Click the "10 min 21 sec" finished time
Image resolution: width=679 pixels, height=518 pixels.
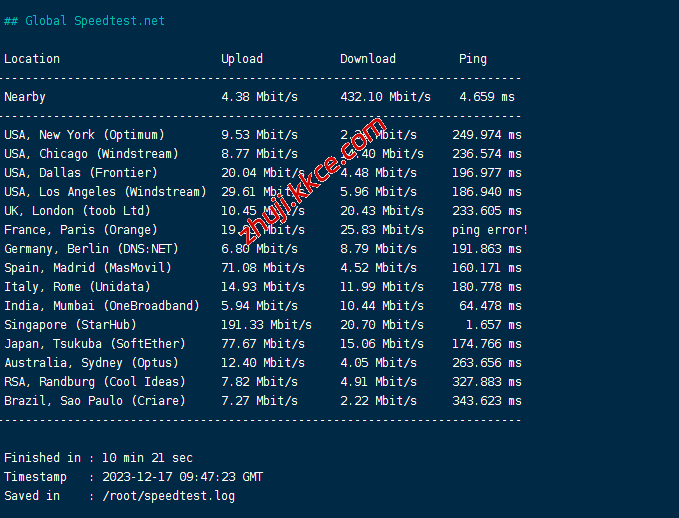point(147,458)
